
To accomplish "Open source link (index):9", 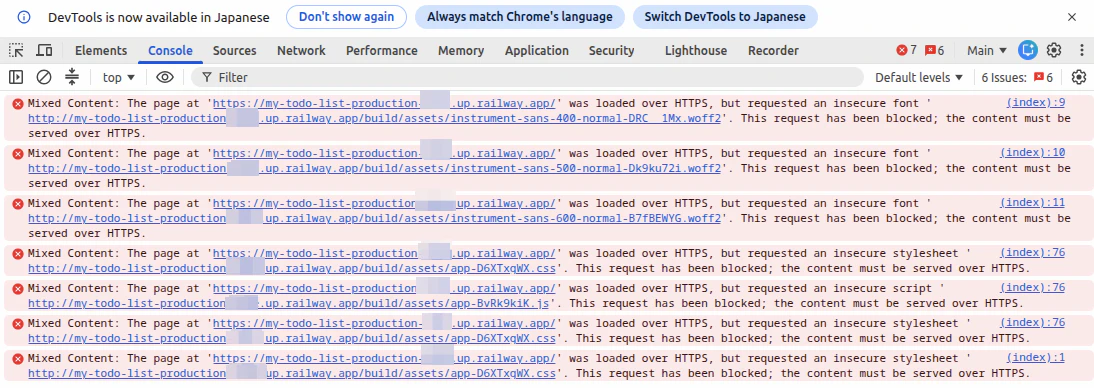I will [x=1036, y=103].
